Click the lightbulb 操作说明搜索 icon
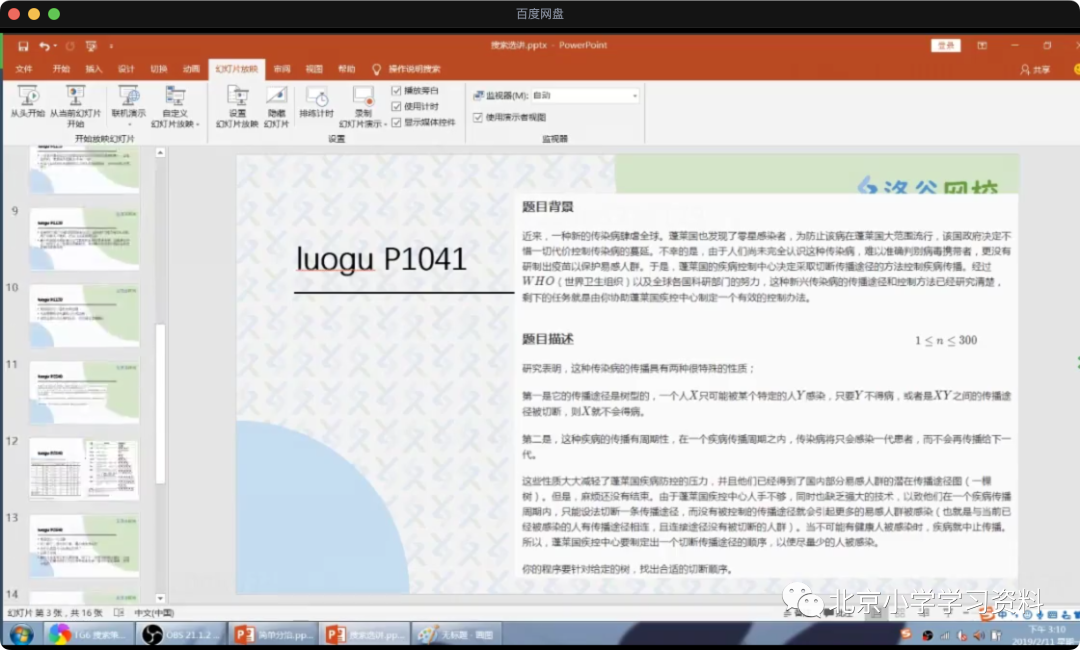This screenshot has width=1080, height=650. coord(376,70)
